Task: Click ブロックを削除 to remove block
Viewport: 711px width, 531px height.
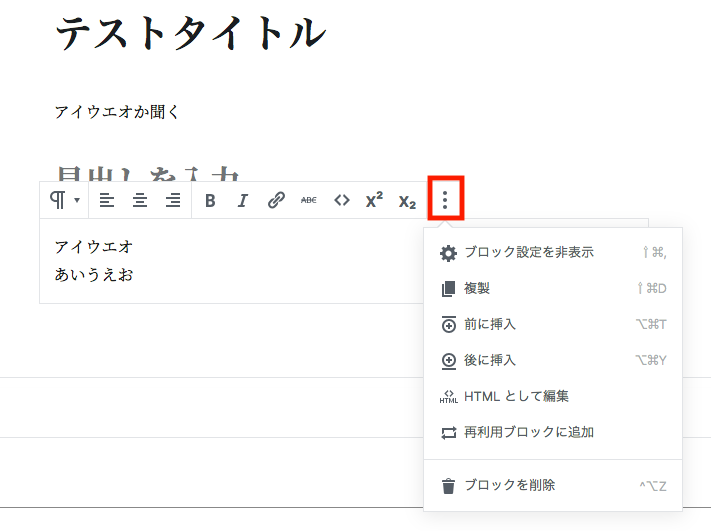Action: click(509, 486)
